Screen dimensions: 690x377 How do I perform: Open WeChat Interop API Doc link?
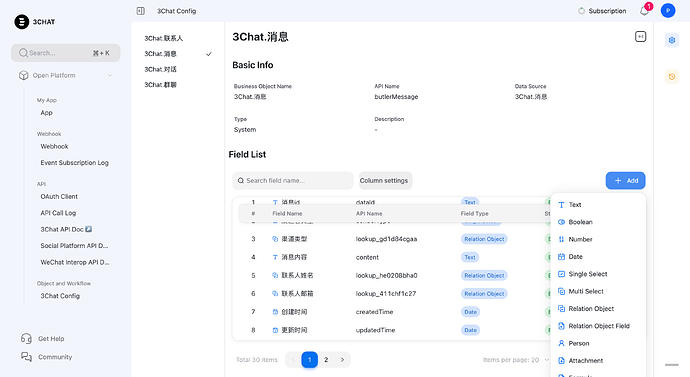(x=75, y=262)
